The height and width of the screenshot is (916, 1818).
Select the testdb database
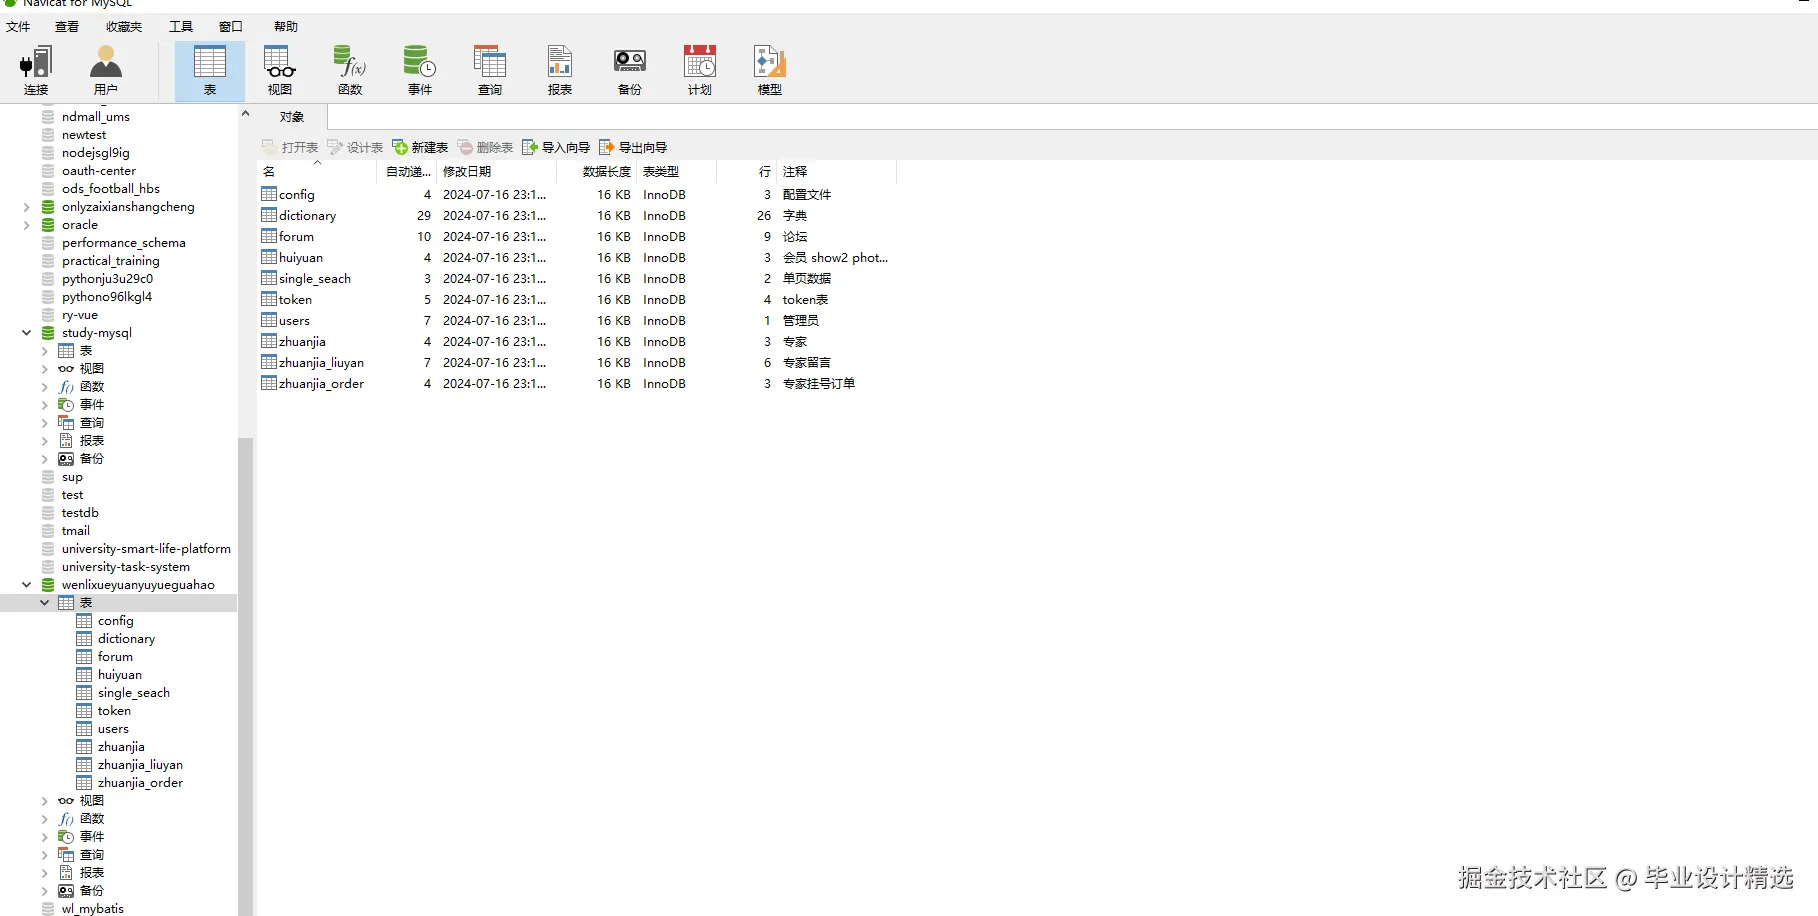pyautogui.click(x=80, y=513)
